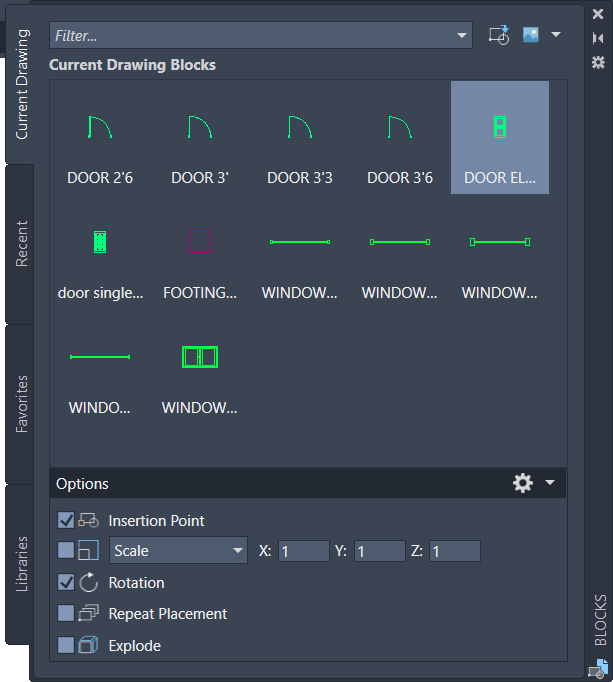Screen dimensions: 613x682
Task: Click the Repeat Placement stacked rectangles icon
Action: (x=88, y=613)
